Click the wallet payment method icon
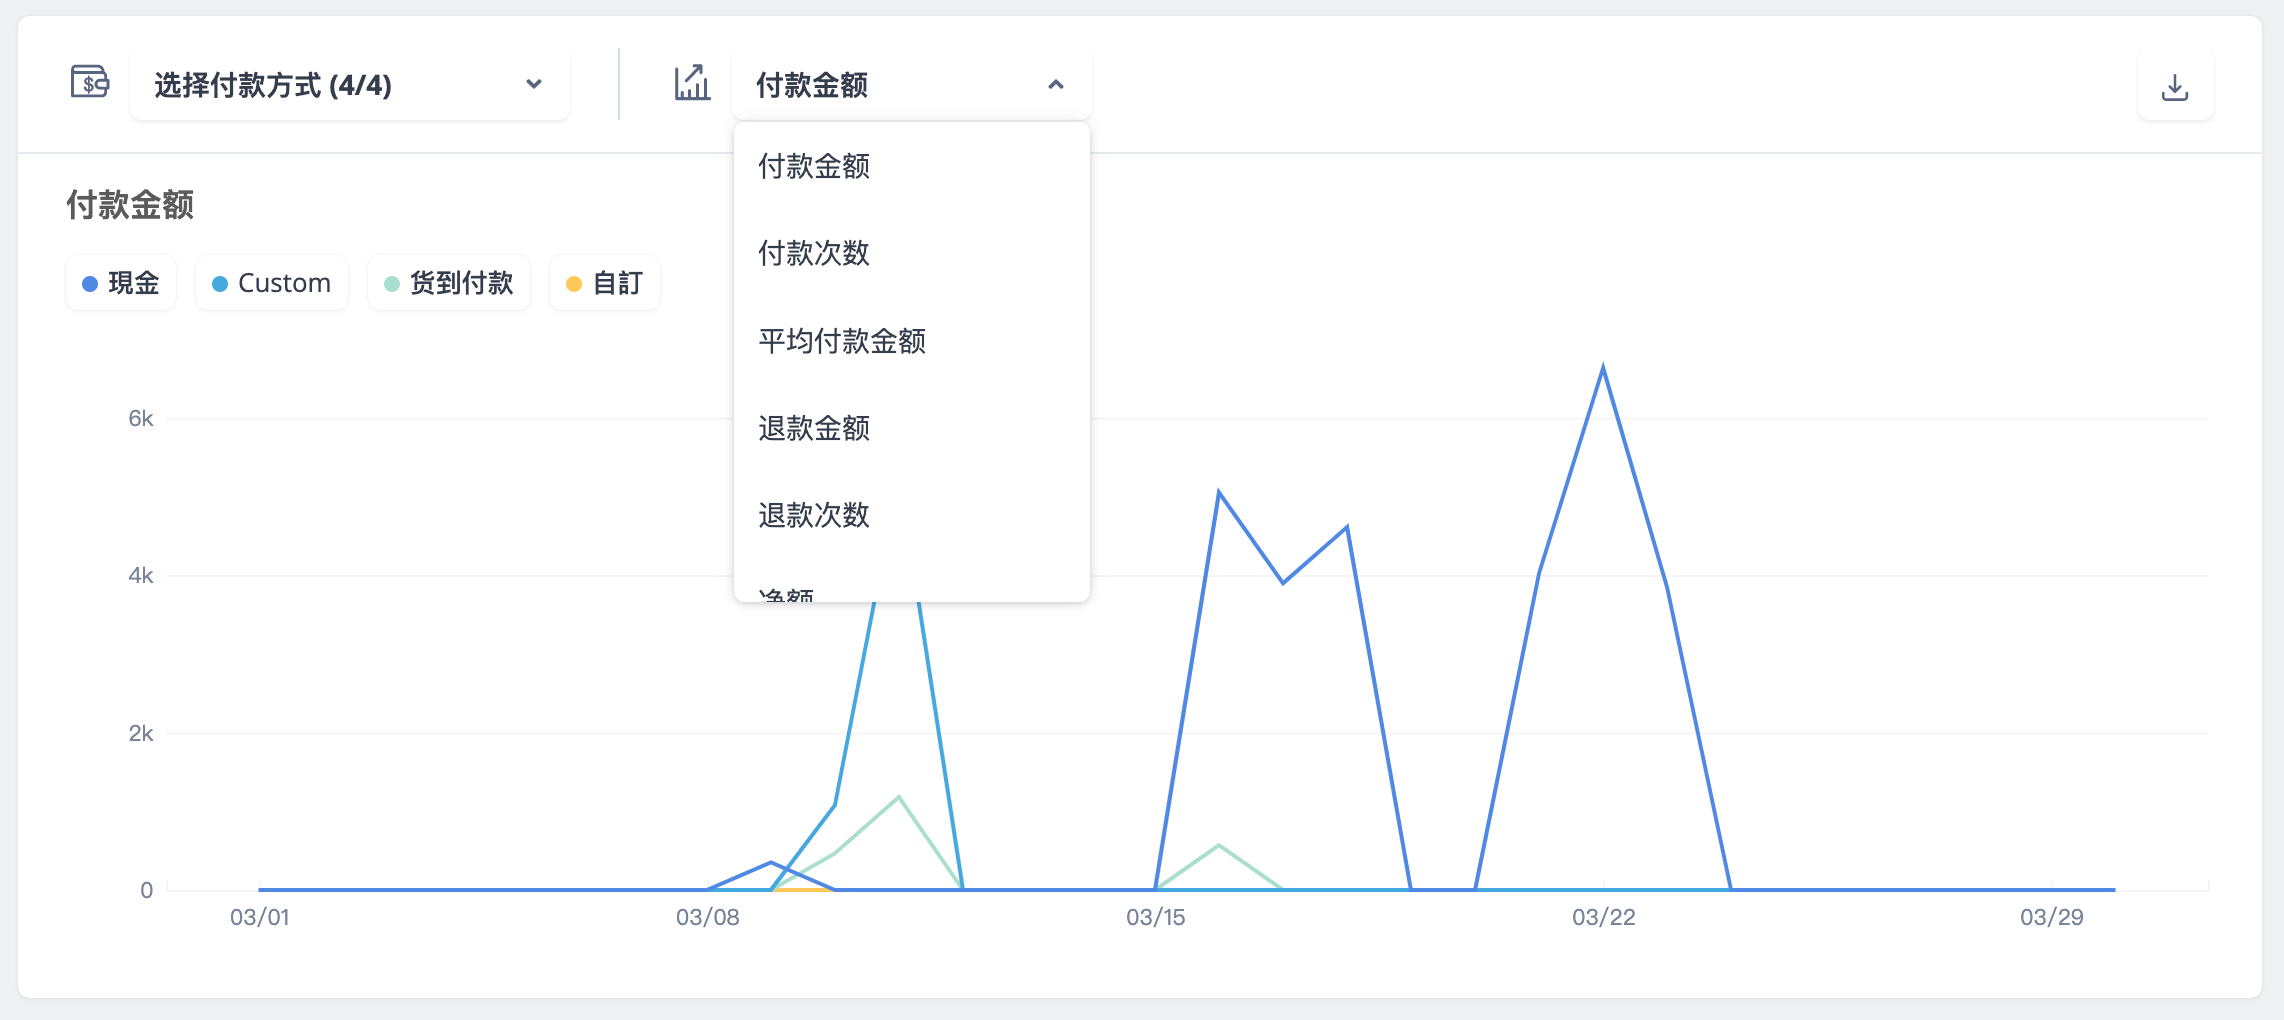Image resolution: width=2284 pixels, height=1020 pixels. click(90, 82)
